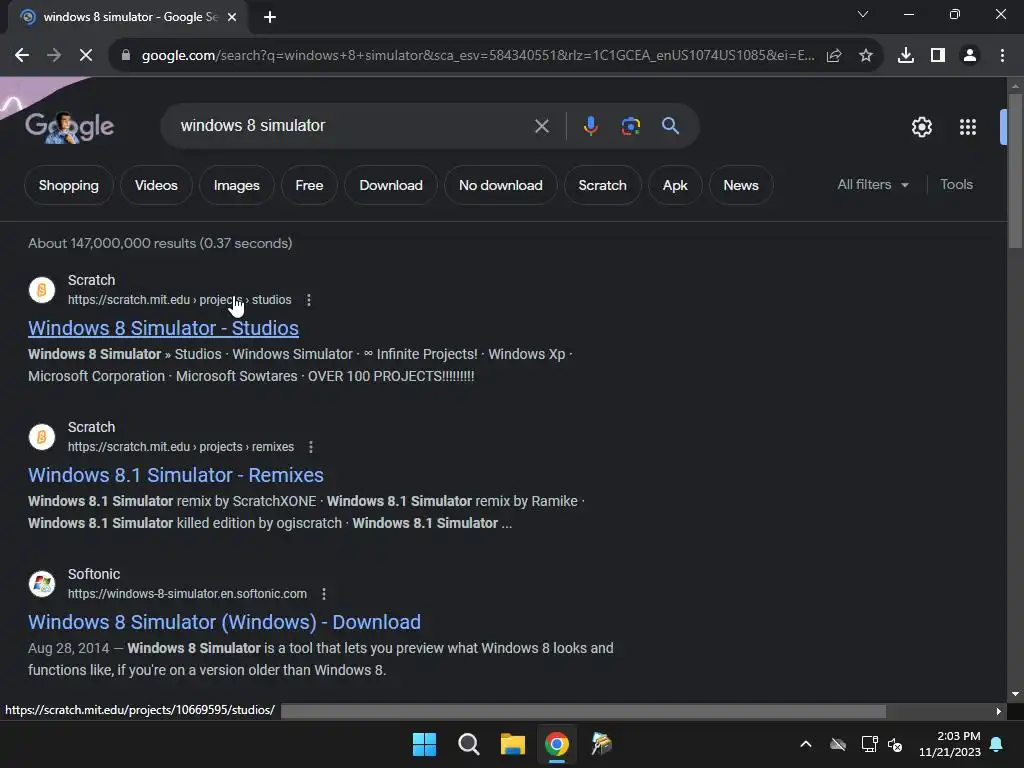This screenshot has width=1024, height=768.
Task: Switch to News results
Action: (741, 185)
